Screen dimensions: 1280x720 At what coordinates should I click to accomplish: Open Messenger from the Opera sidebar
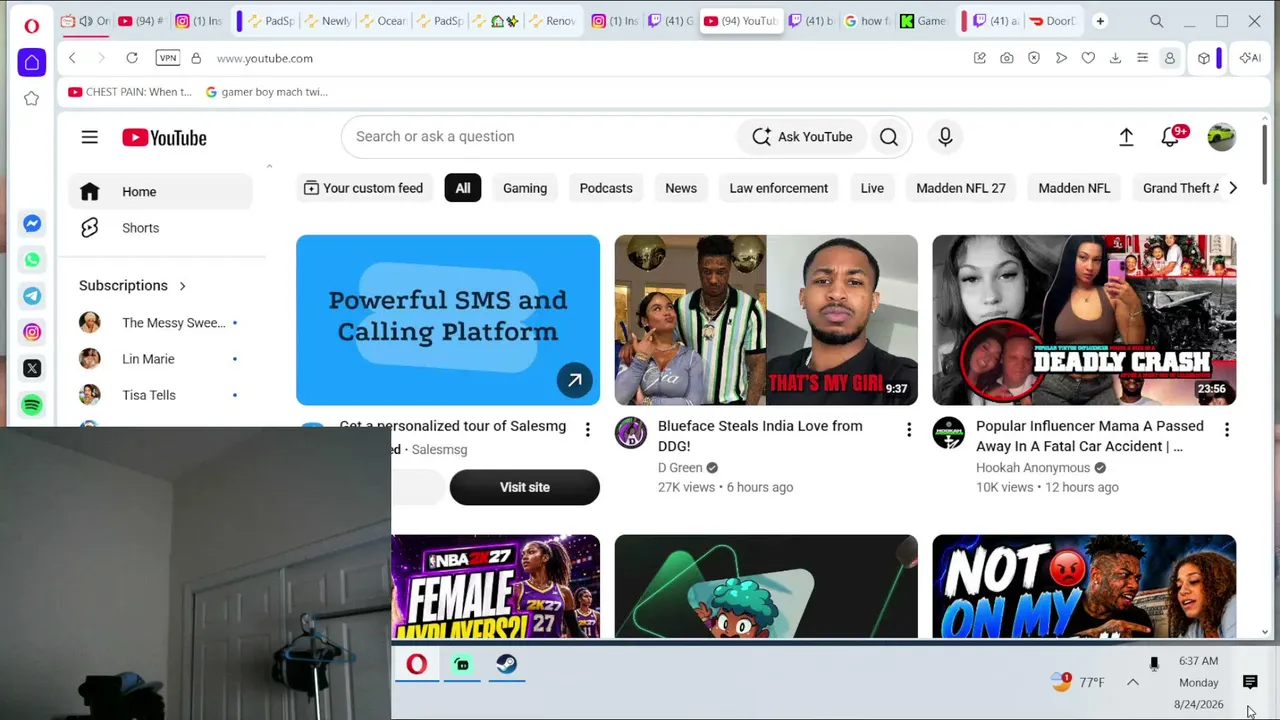point(32,224)
